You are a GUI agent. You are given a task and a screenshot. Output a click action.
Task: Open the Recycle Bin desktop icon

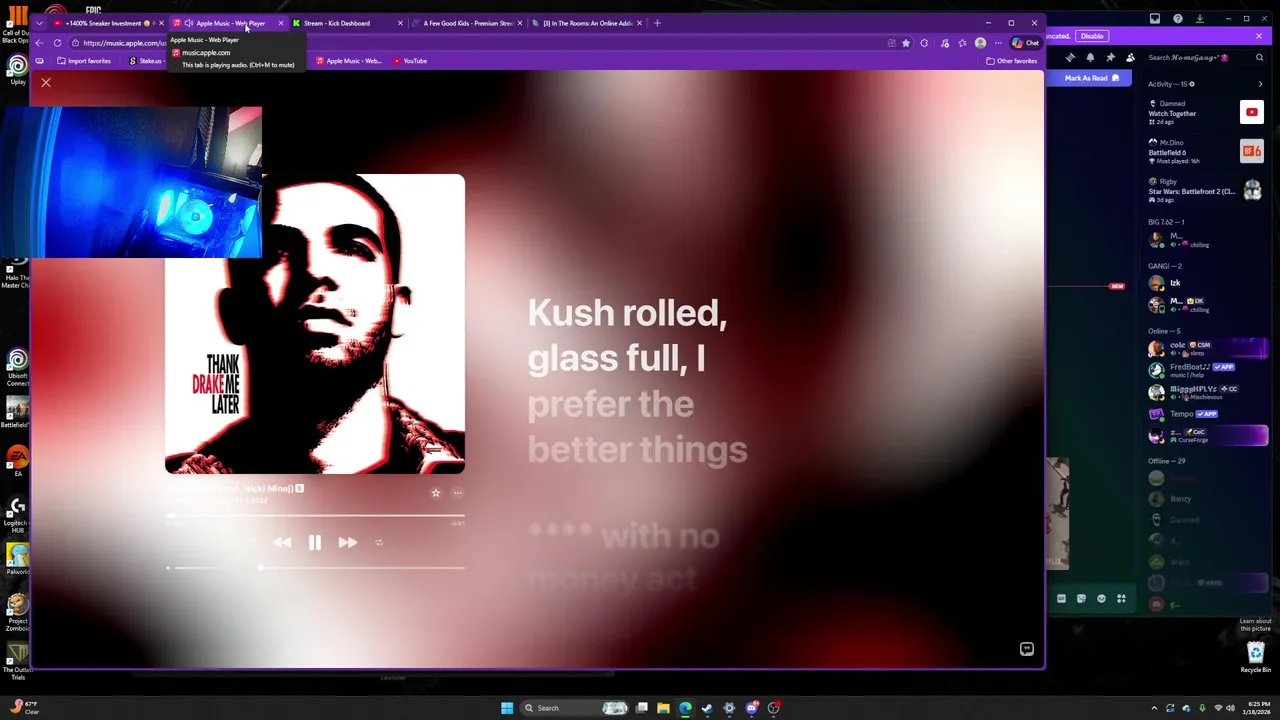(x=1256, y=658)
